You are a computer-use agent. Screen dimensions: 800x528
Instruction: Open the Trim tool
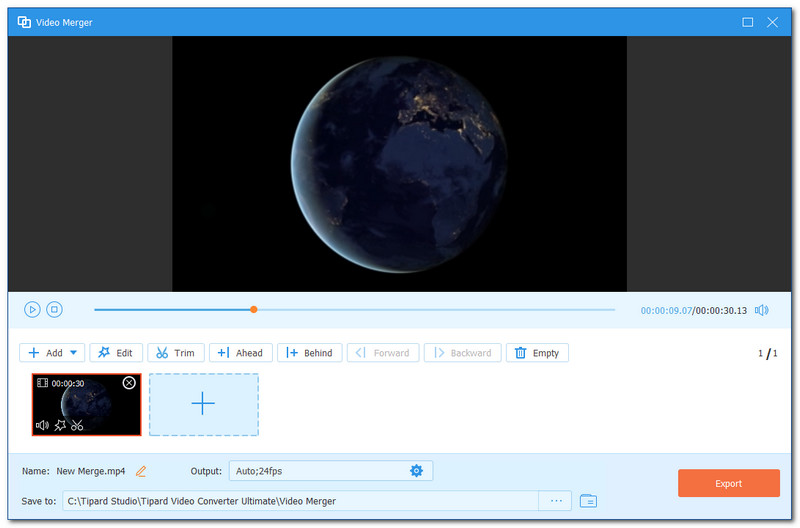click(176, 353)
